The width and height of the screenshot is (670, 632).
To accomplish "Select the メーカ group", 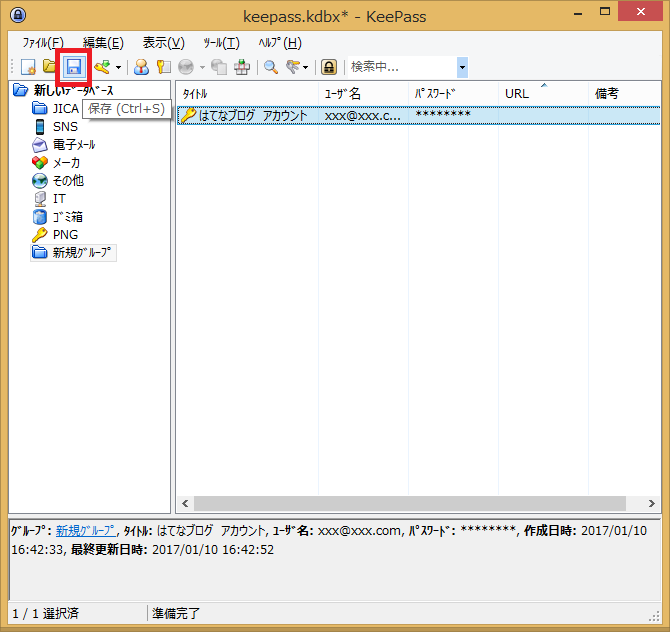I will point(66,162).
